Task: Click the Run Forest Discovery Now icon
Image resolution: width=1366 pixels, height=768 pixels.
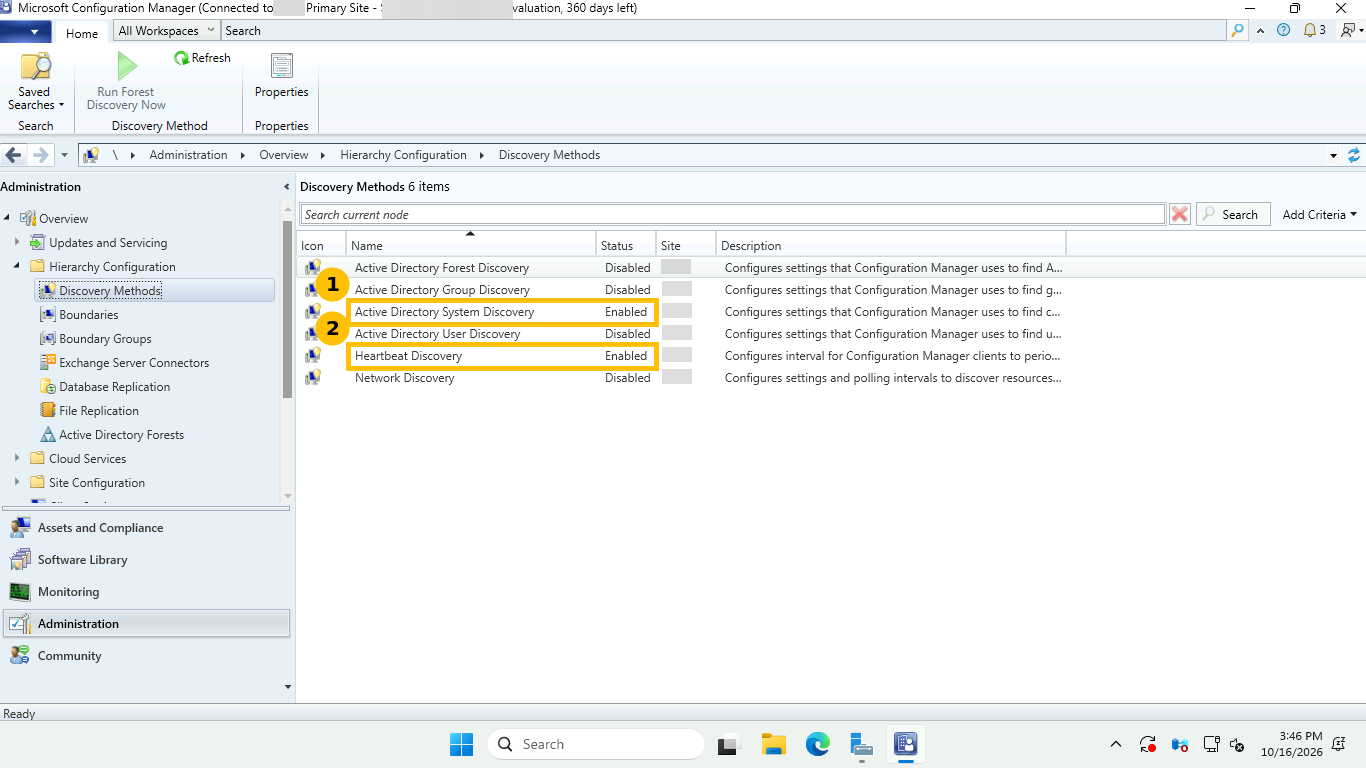Action: click(126, 67)
